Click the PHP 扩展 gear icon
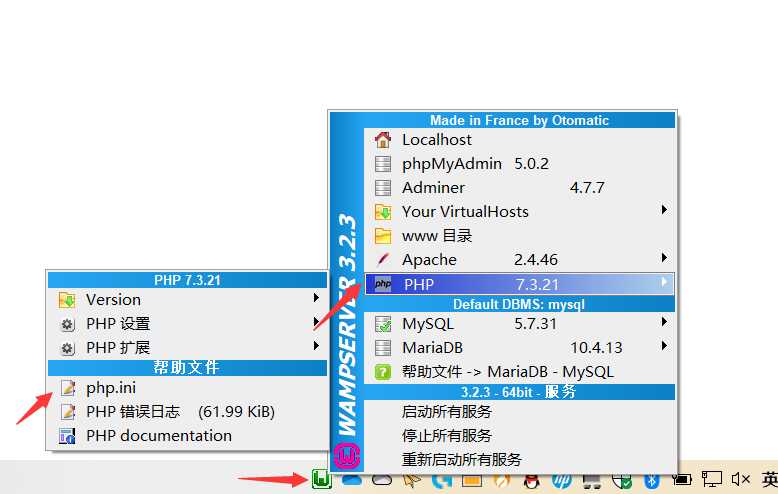Screen dimensions: 778x494 pyautogui.click(x=67, y=348)
